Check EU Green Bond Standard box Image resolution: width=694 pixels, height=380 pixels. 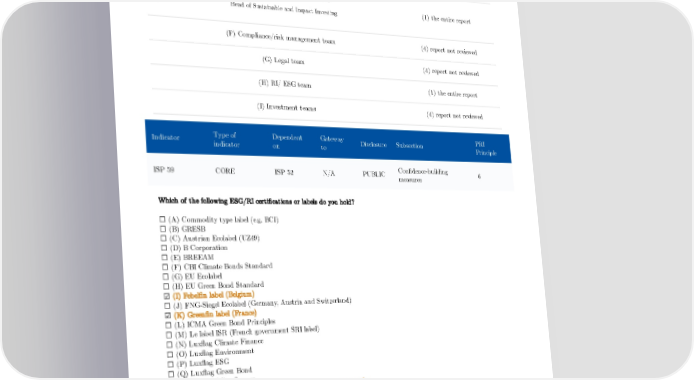point(166,286)
